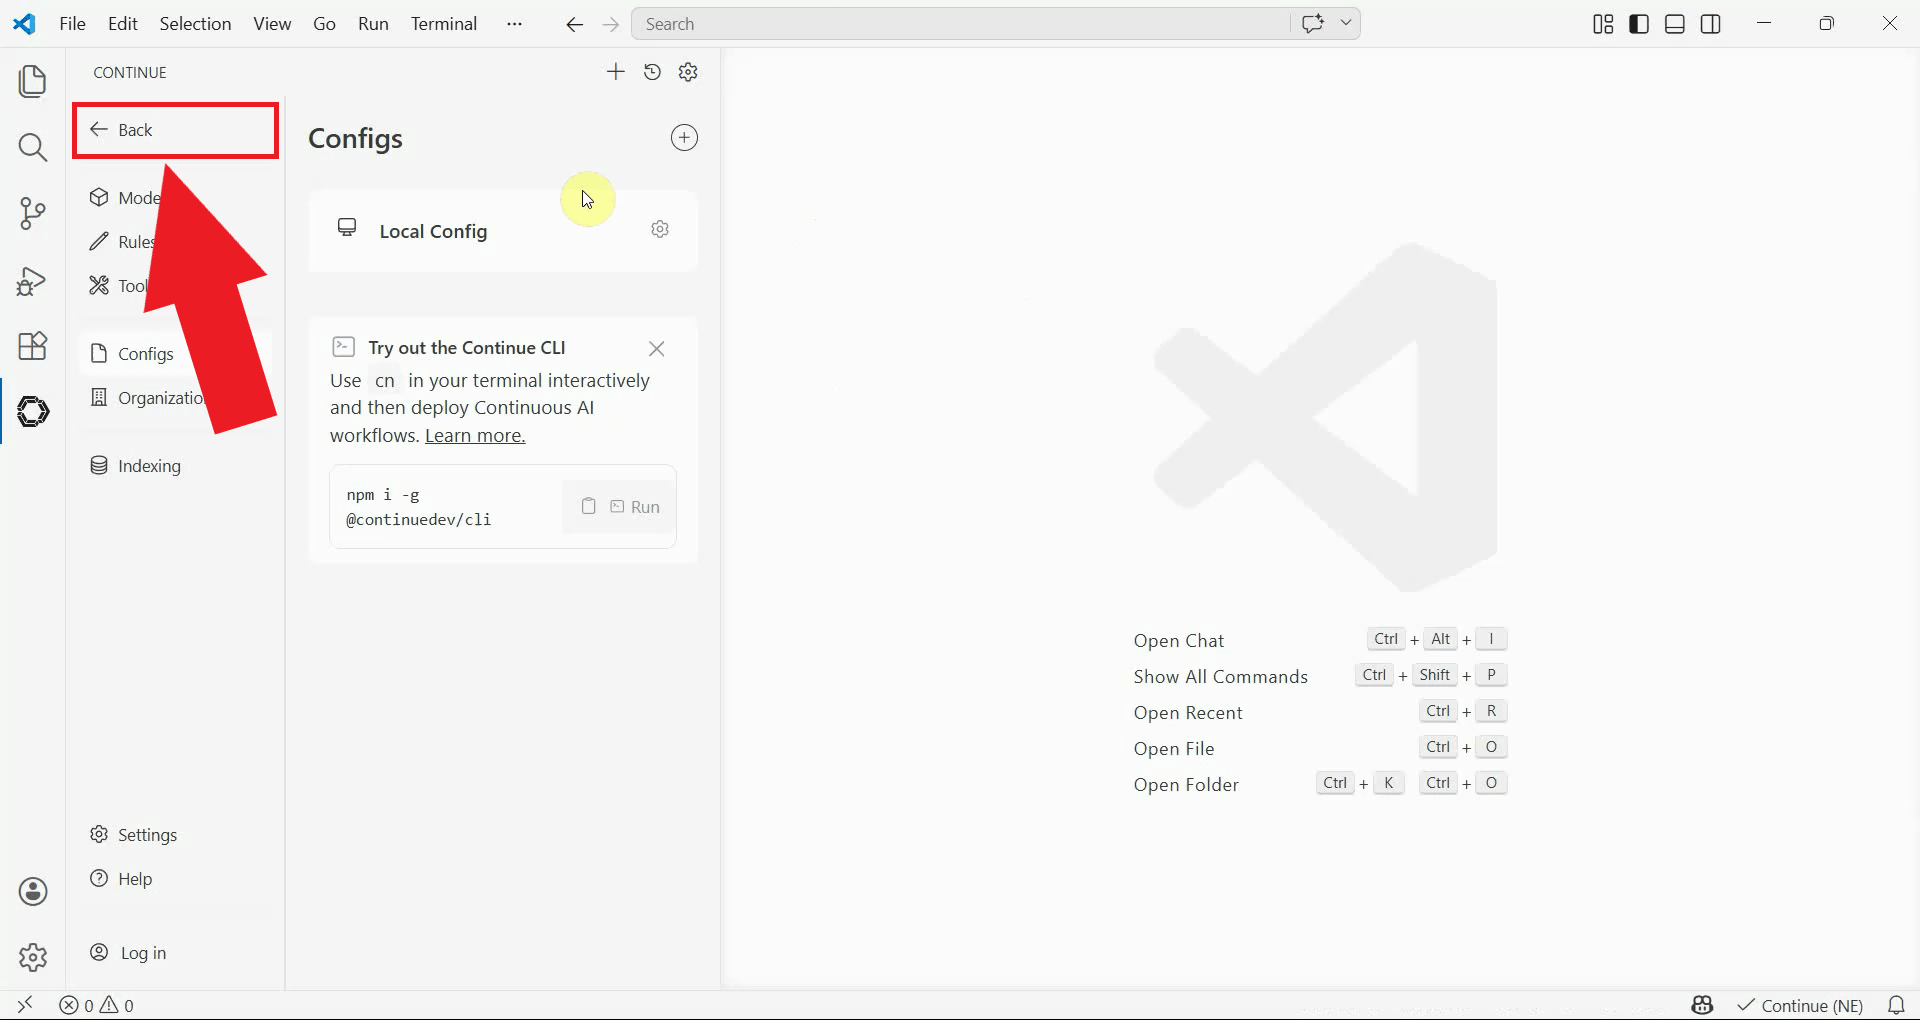Click the Learn more link

475,435
